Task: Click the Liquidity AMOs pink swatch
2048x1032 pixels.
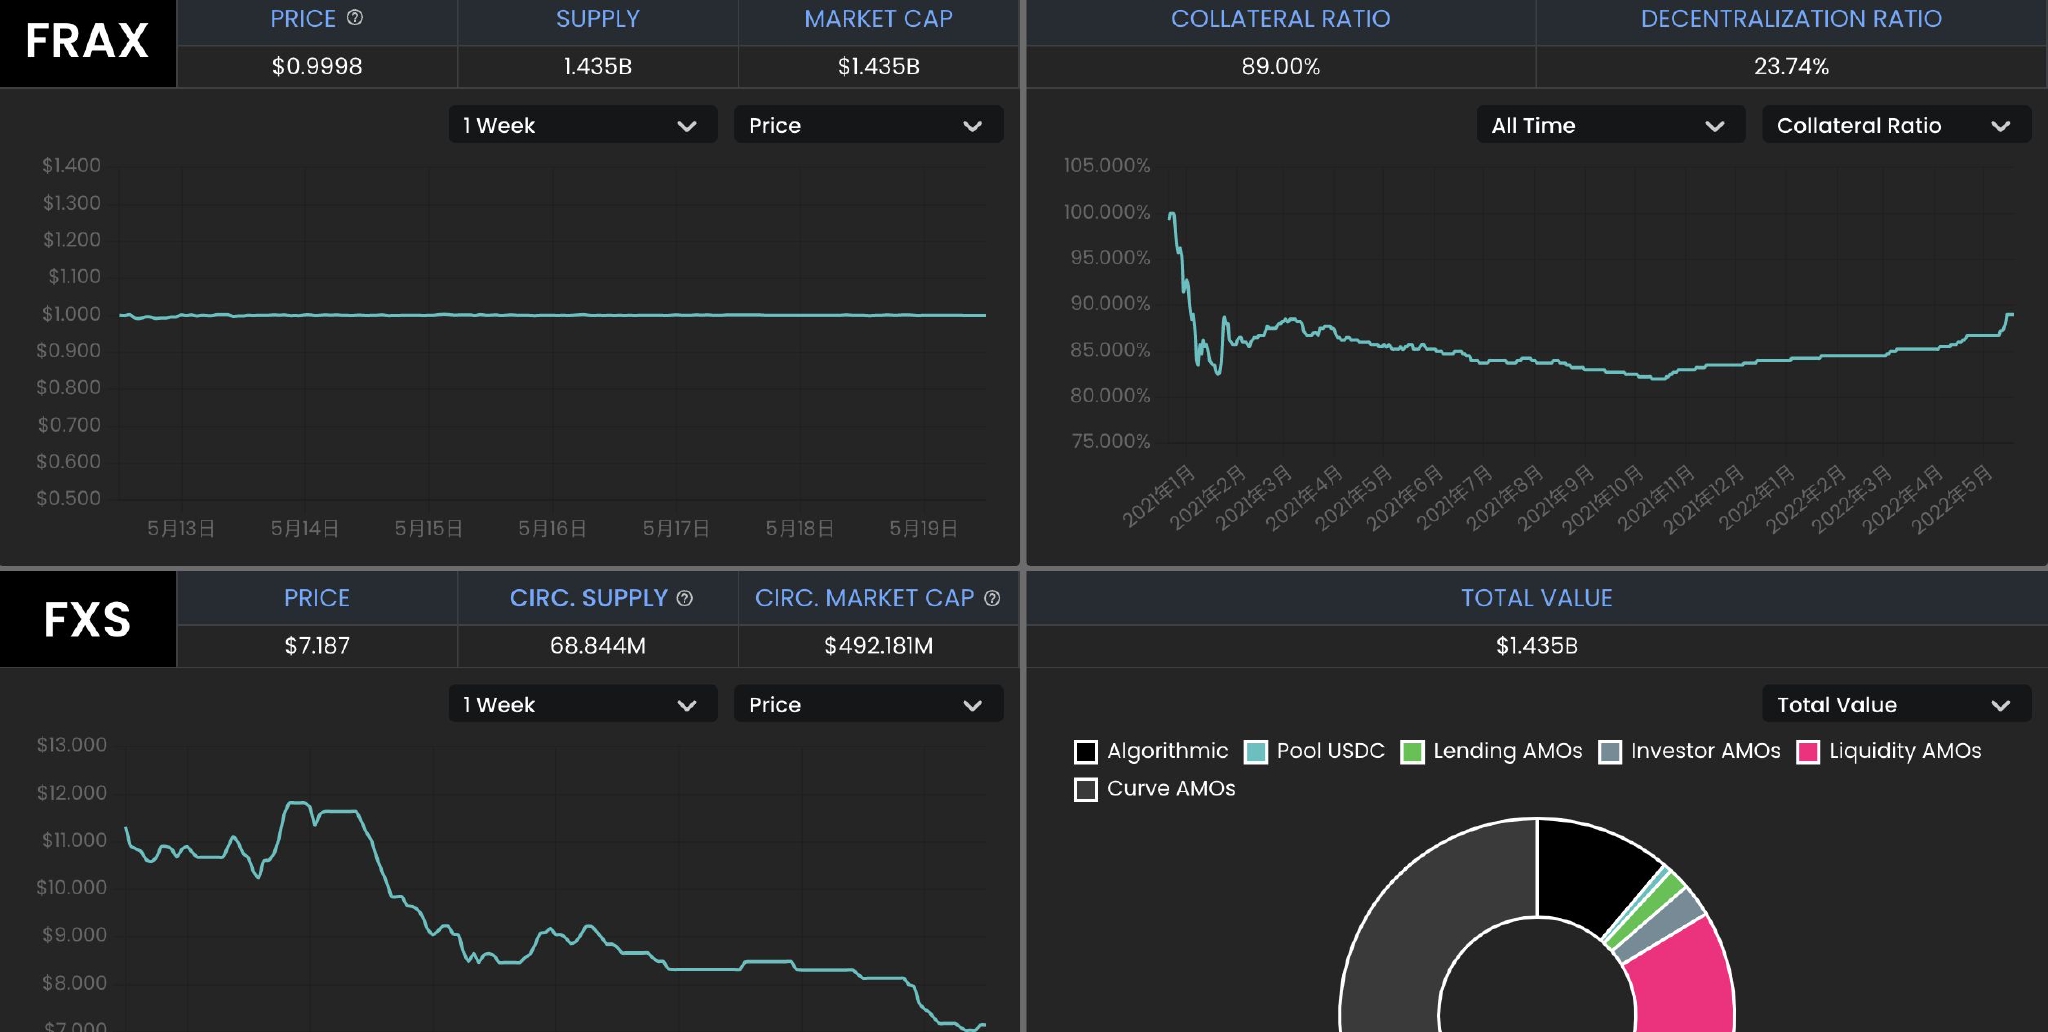Action: (1808, 752)
